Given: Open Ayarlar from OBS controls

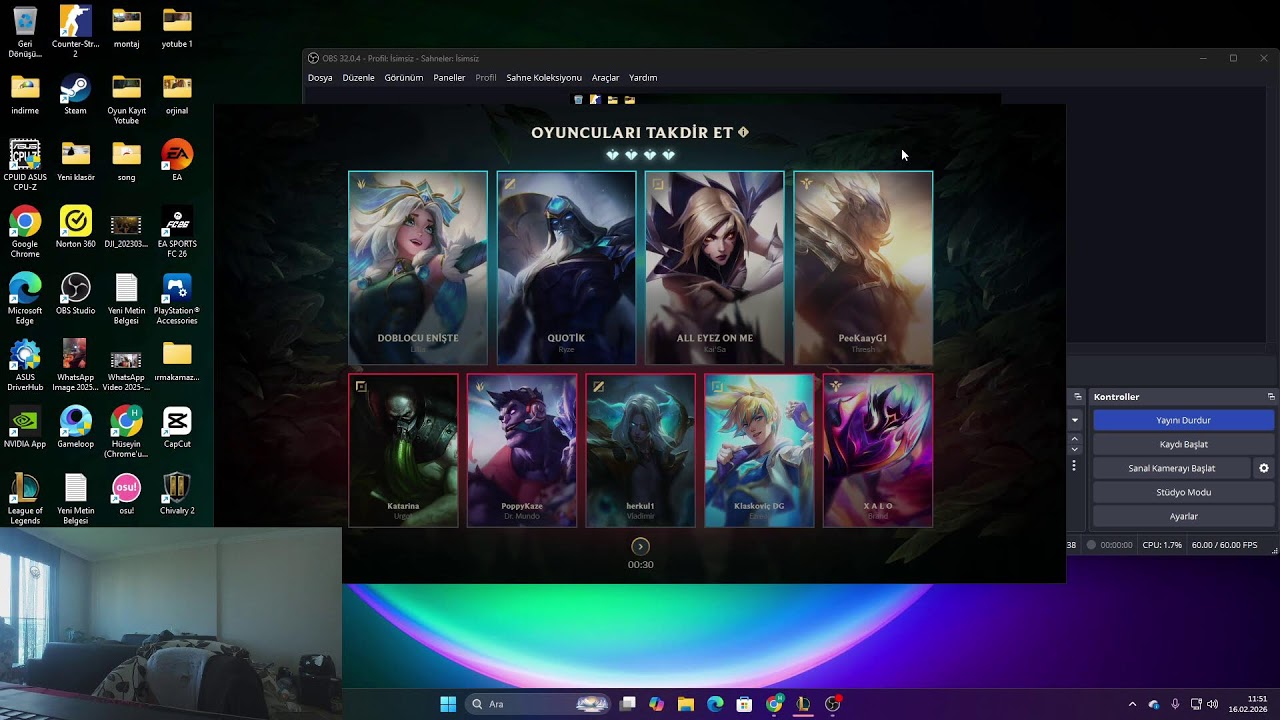Looking at the screenshot, I should [x=1183, y=516].
